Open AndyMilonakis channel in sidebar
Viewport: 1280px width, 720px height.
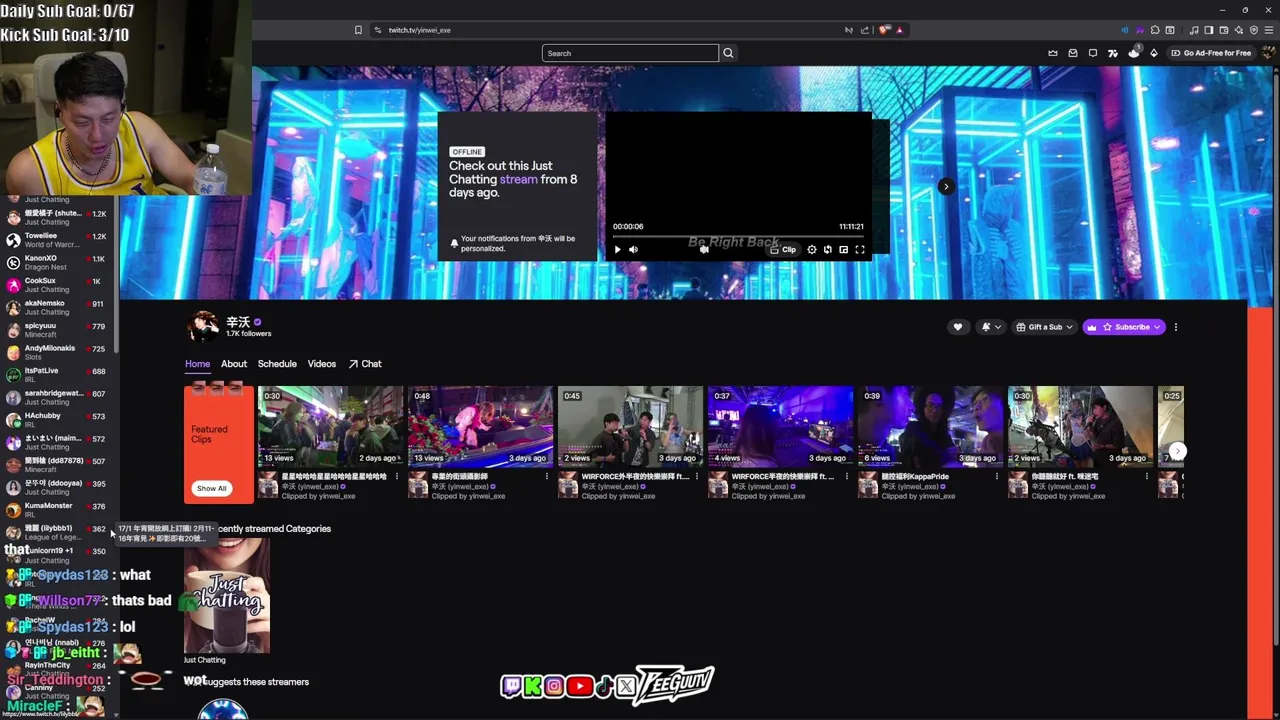click(x=58, y=352)
